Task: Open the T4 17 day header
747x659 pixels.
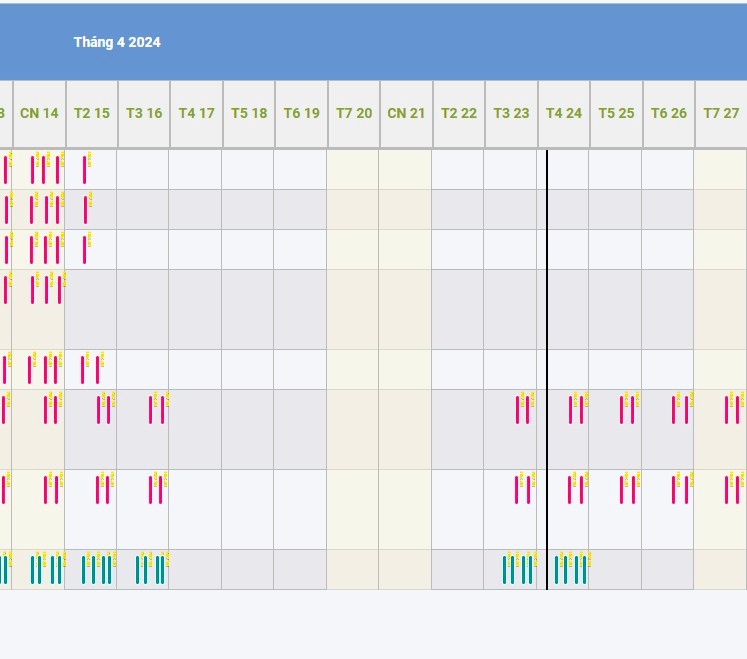Action: [196, 113]
